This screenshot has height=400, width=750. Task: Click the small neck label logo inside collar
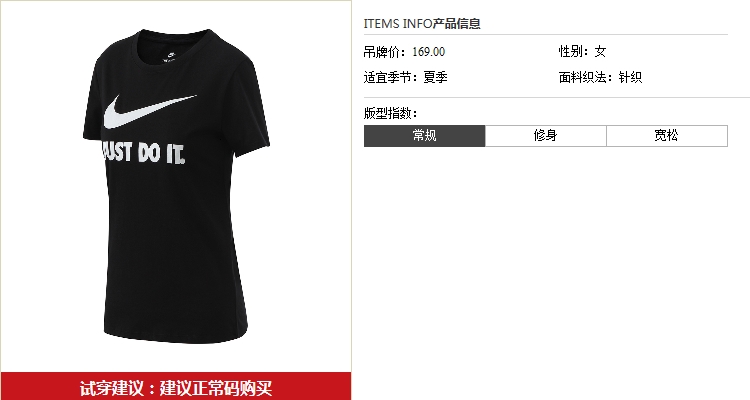(169, 56)
